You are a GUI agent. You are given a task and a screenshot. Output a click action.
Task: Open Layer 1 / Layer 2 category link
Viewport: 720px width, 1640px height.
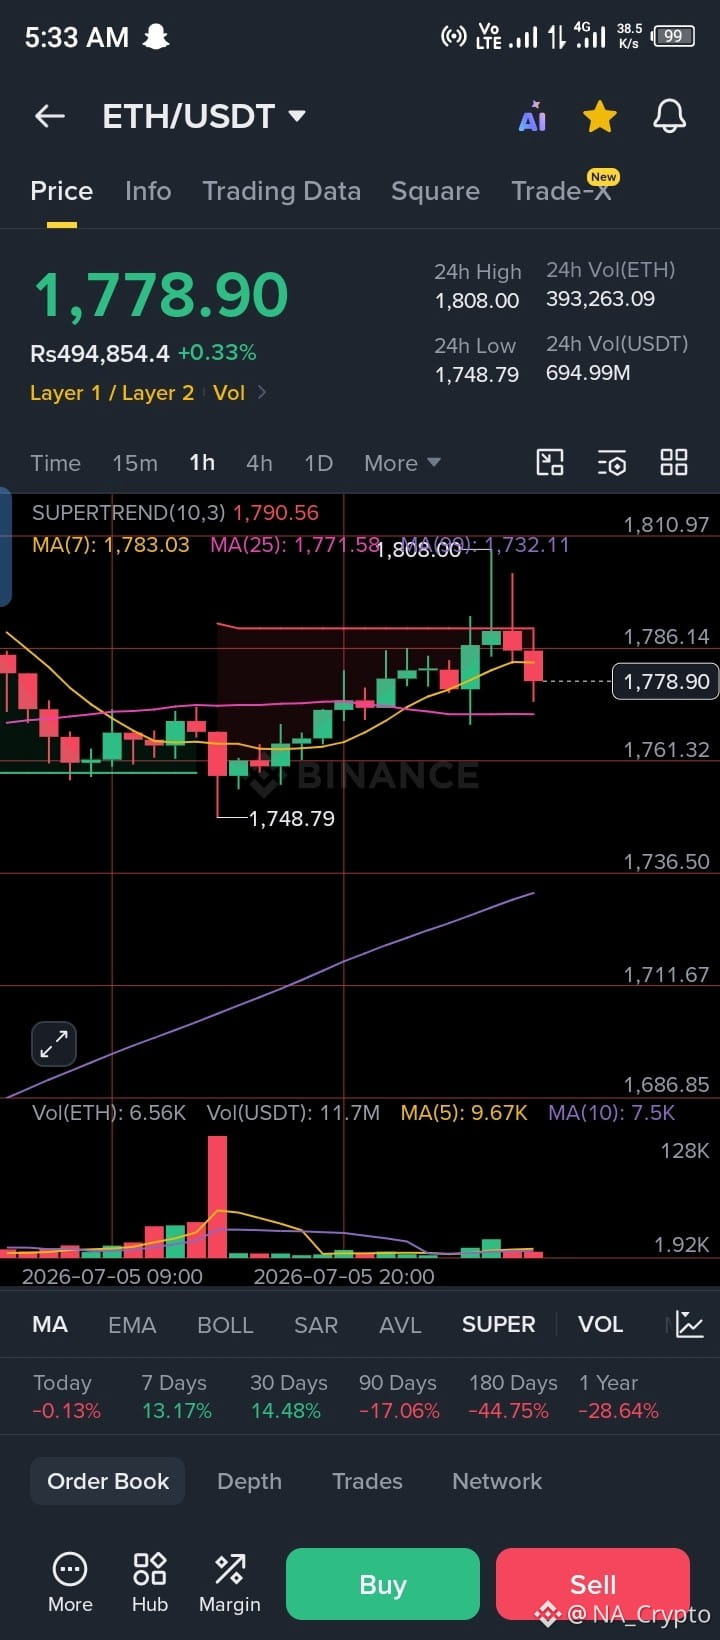click(112, 393)
